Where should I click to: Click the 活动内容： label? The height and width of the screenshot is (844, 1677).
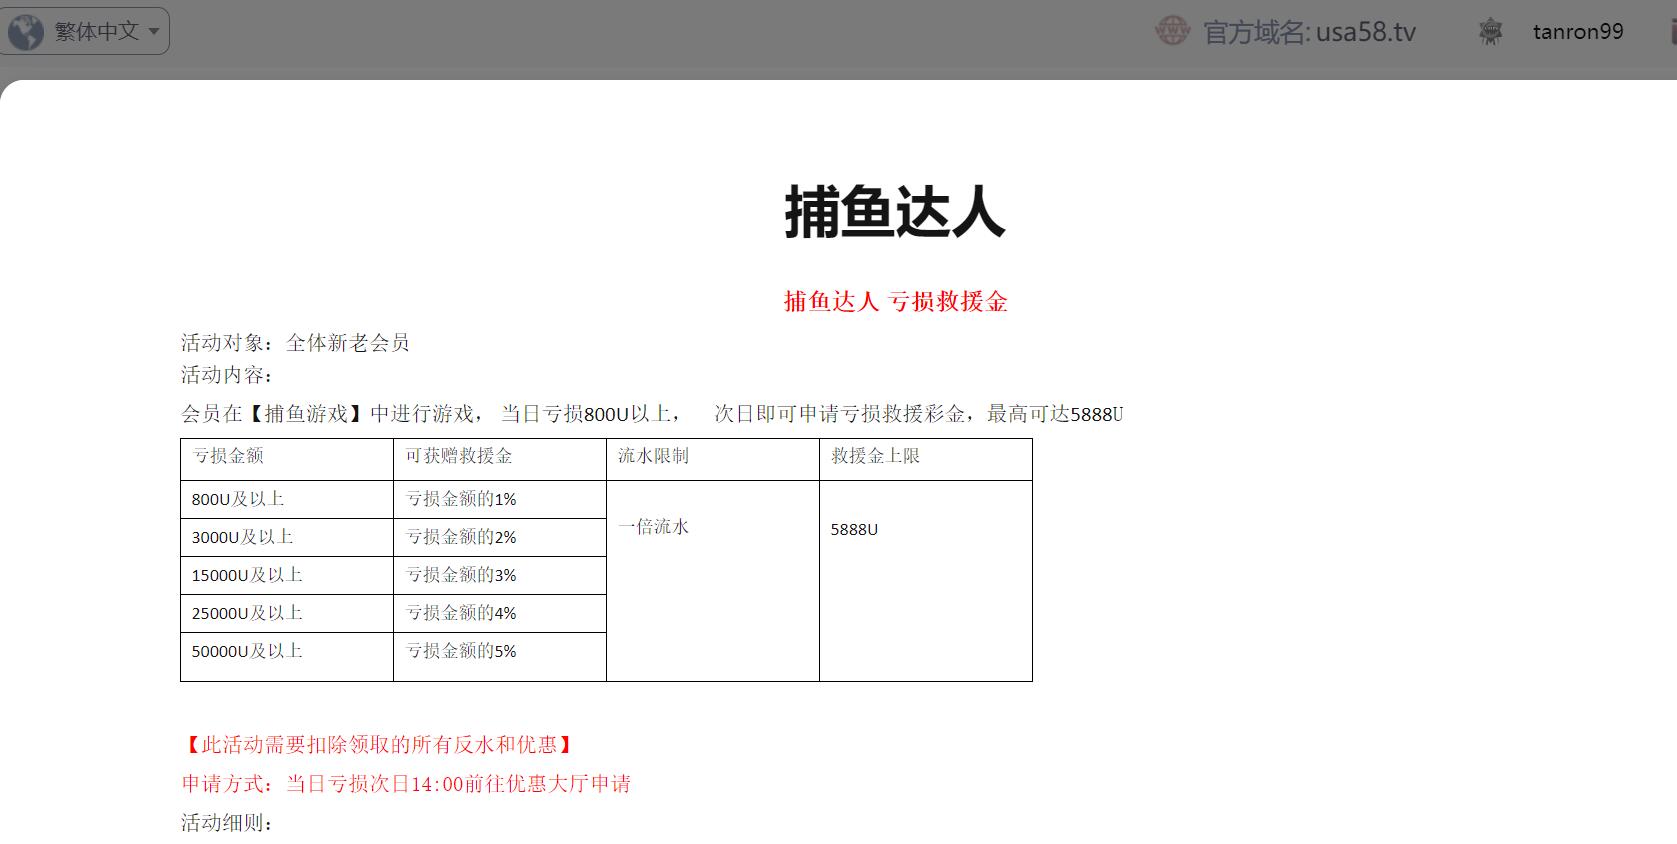[x=227, y=375]
